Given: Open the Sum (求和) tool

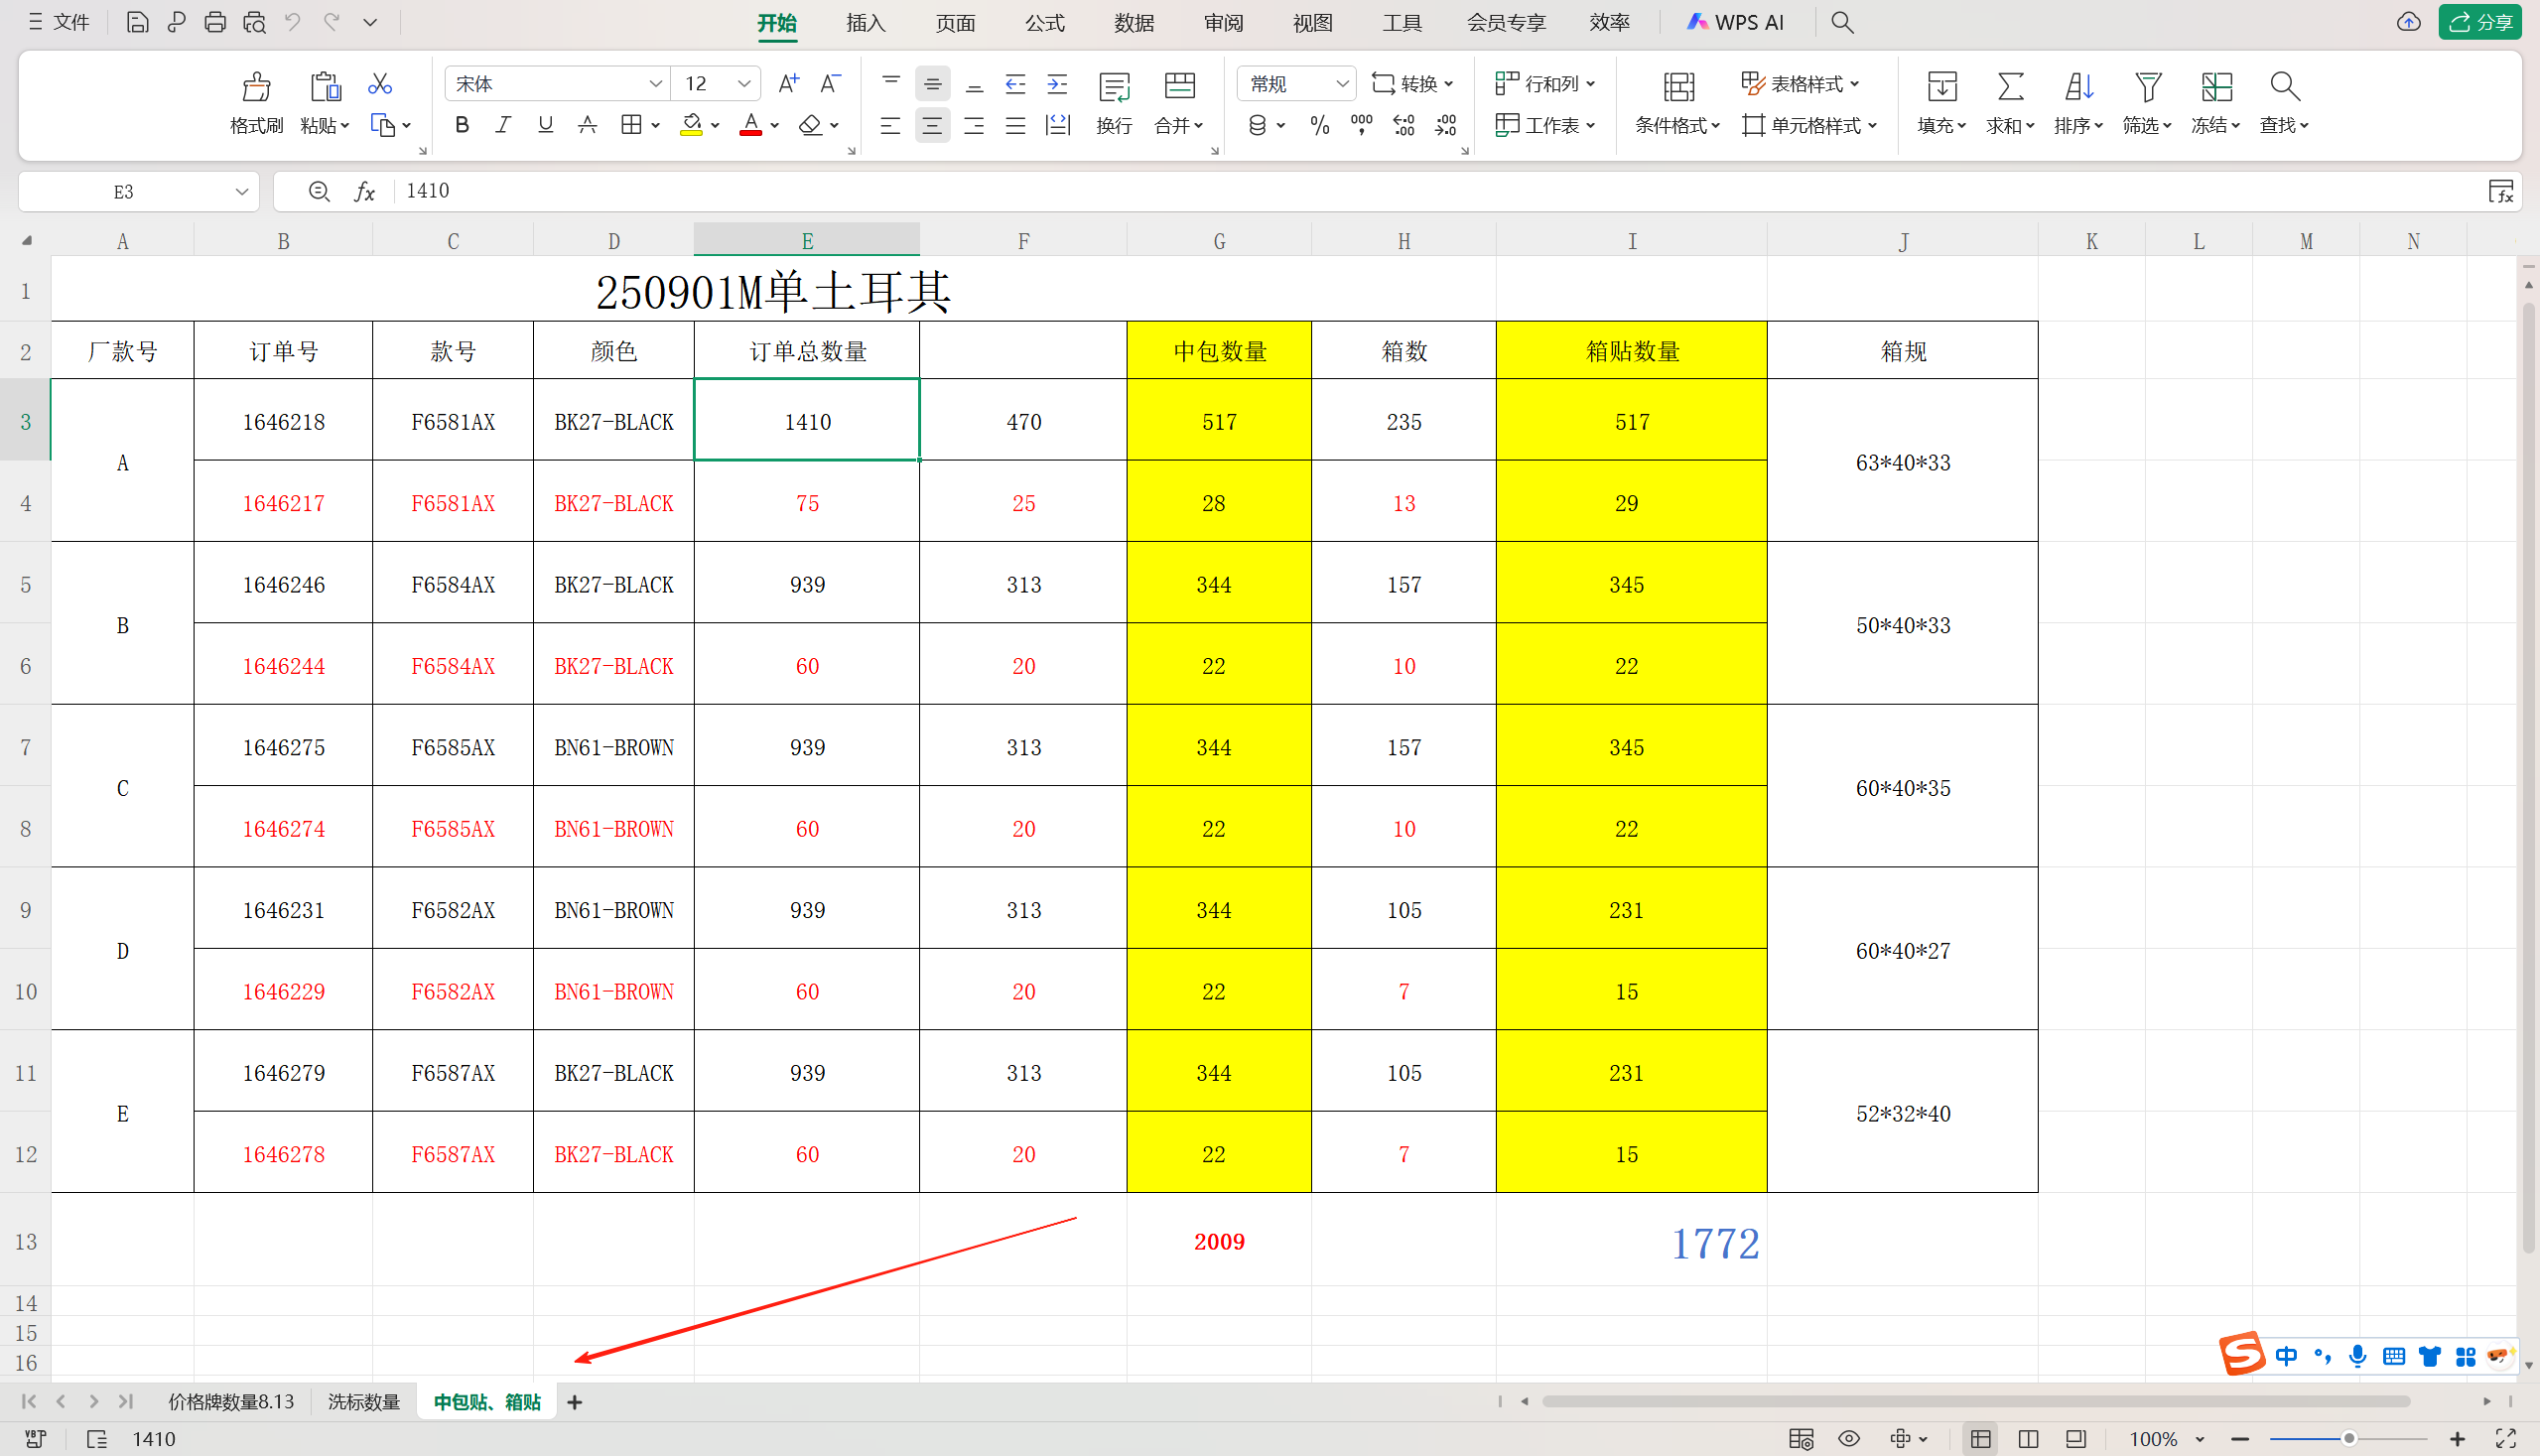Looking at the screenshot, I should pos(2010,88).
